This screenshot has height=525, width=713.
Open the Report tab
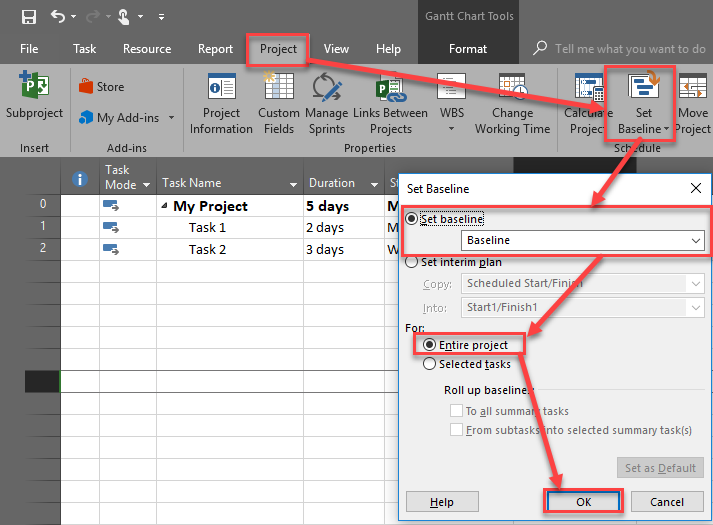215,49
